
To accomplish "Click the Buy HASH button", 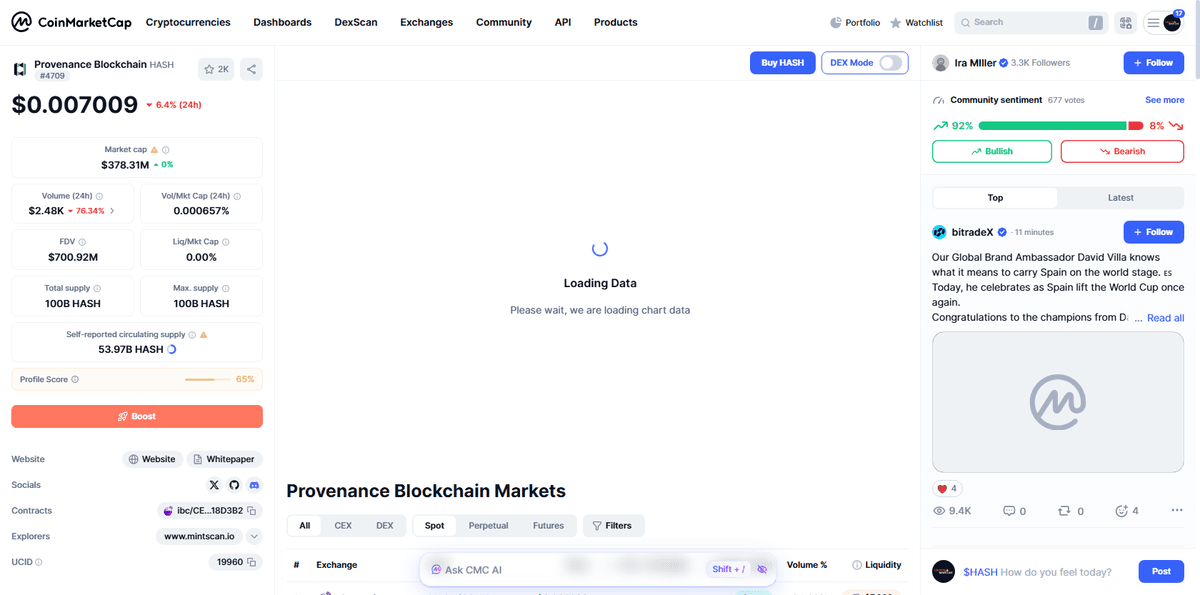I will tap(783, 63).
